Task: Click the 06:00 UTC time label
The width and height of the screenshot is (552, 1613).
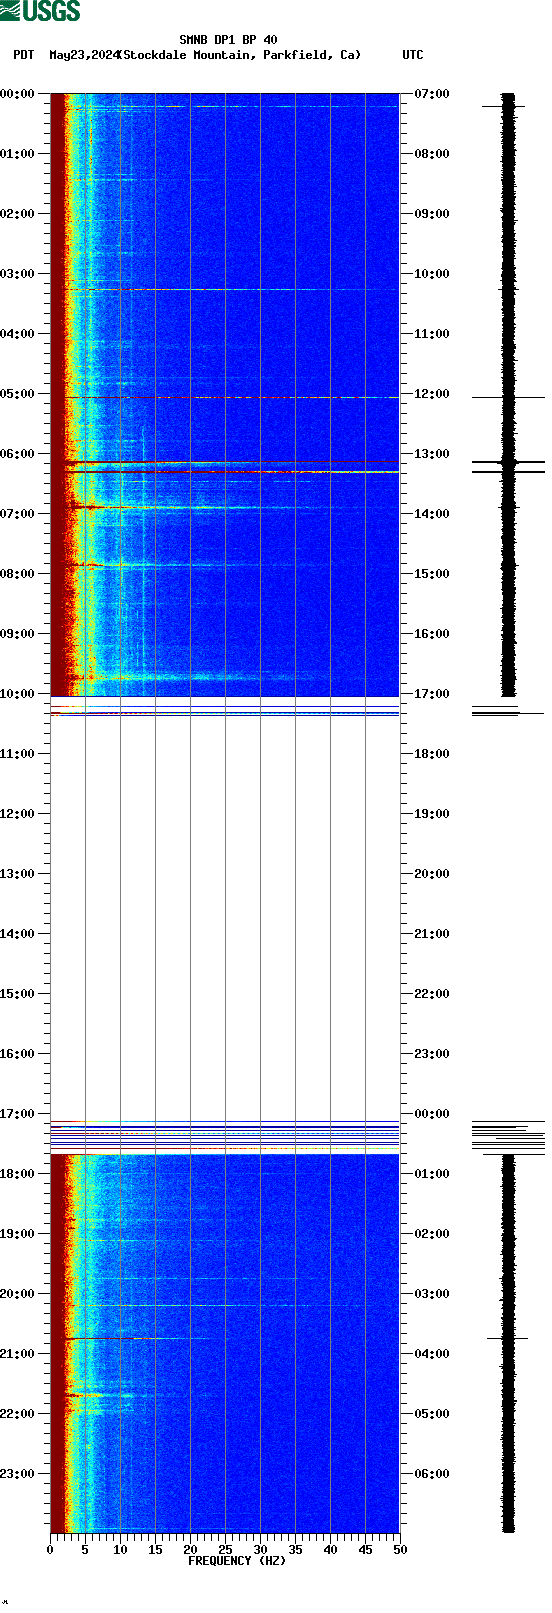Action: tap(431, 1474)
